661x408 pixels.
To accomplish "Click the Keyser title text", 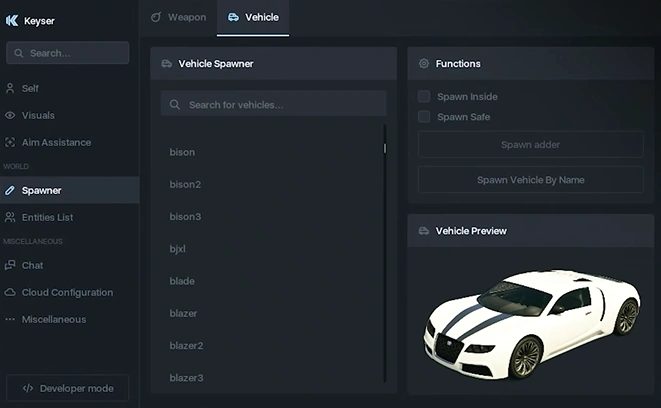I will (x=39, y=21).
